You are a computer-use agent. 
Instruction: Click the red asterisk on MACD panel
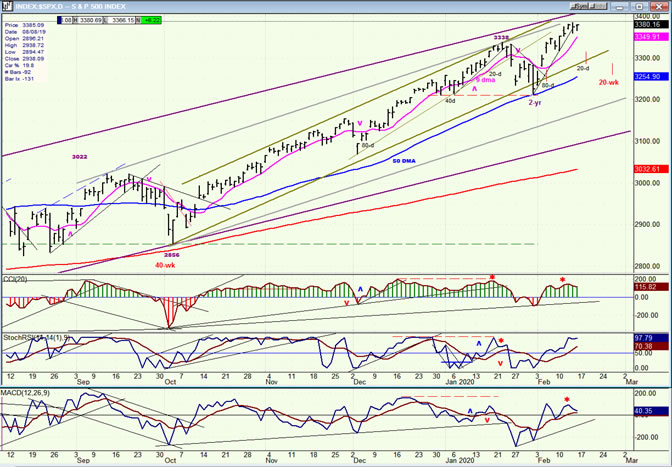coord(567,399)
